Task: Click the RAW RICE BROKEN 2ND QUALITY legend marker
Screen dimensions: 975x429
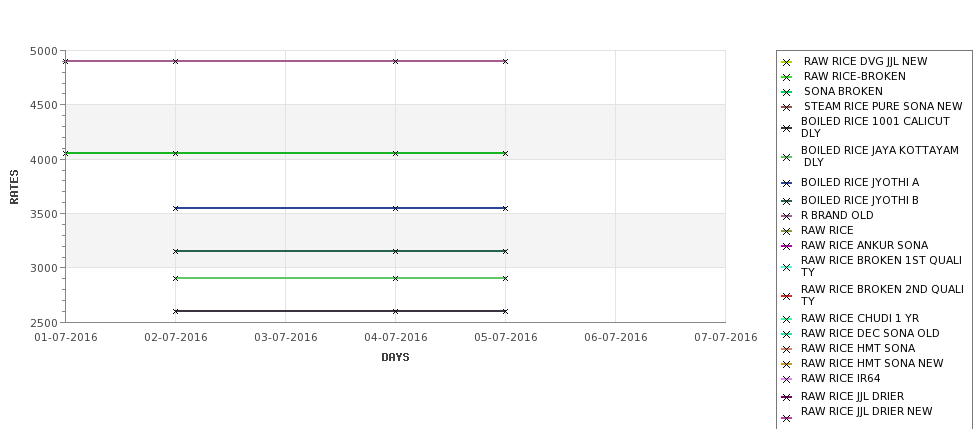Action: [786, 297]
